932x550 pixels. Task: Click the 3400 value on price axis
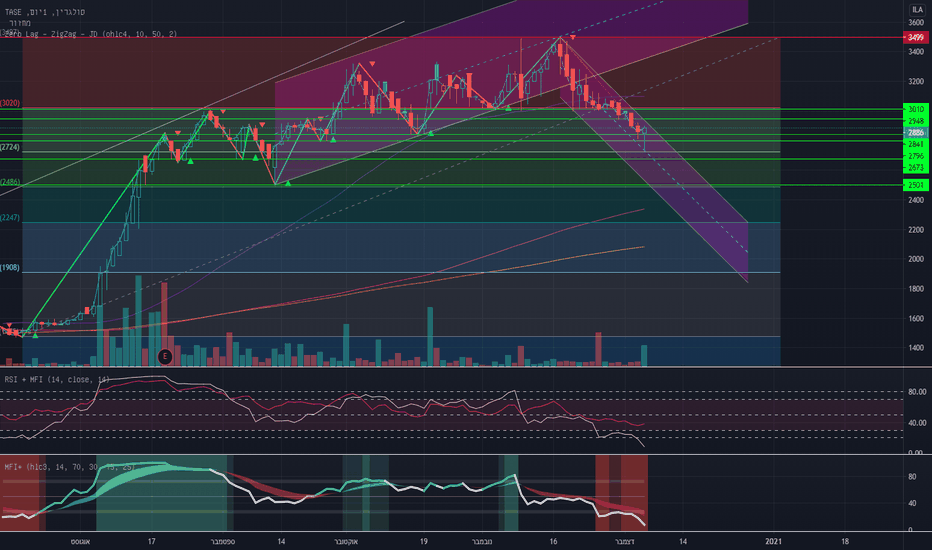[916, 52]
